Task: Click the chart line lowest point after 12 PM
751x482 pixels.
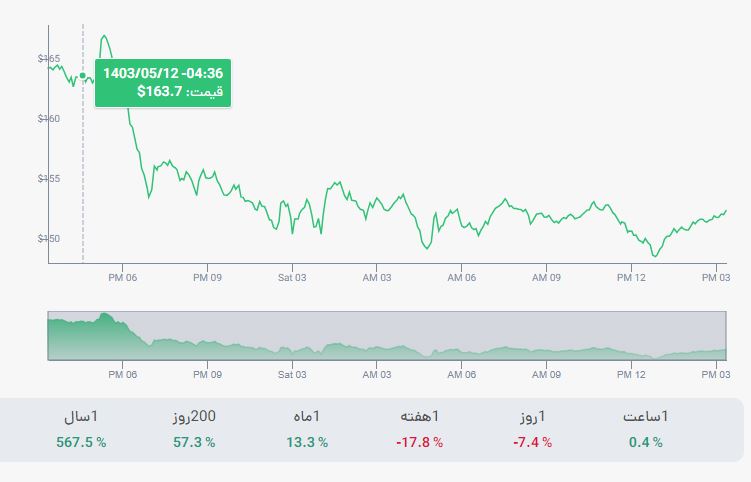Action: coord(655,256)
